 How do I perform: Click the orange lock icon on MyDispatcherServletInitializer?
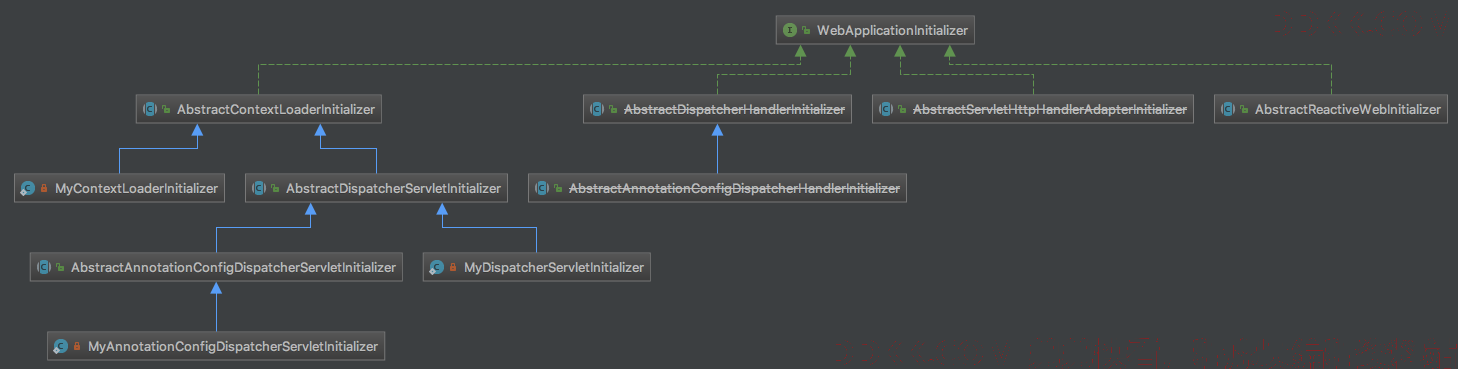[x=453, y=268]
